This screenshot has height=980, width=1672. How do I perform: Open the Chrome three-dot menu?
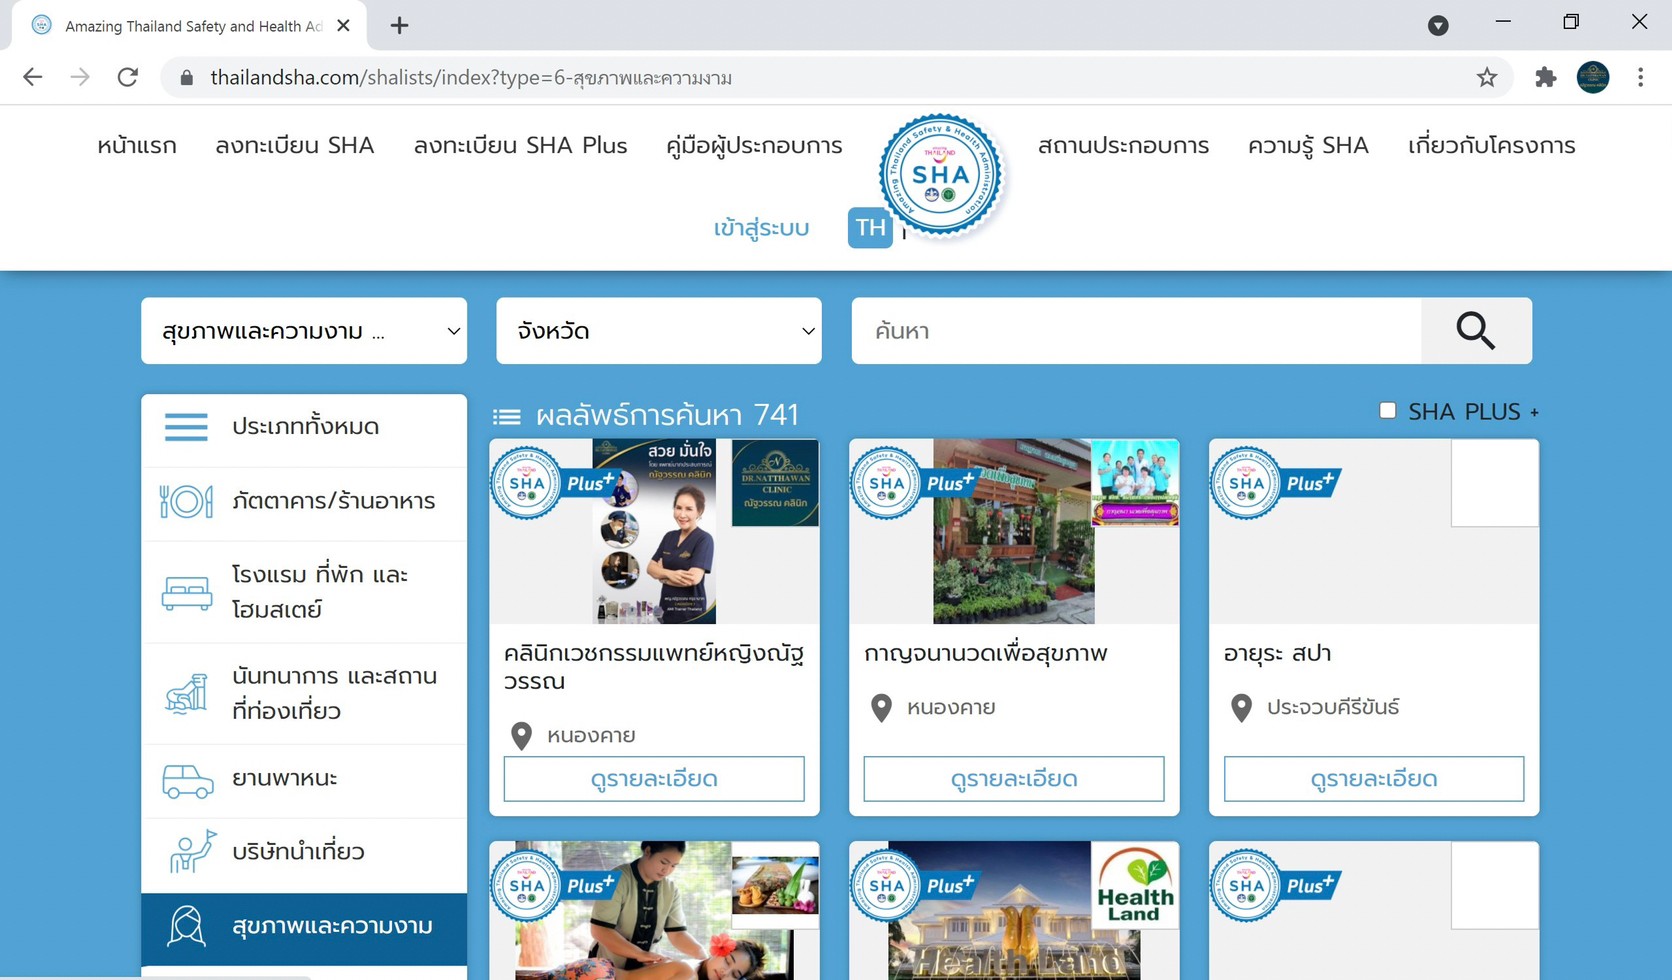1640,77
